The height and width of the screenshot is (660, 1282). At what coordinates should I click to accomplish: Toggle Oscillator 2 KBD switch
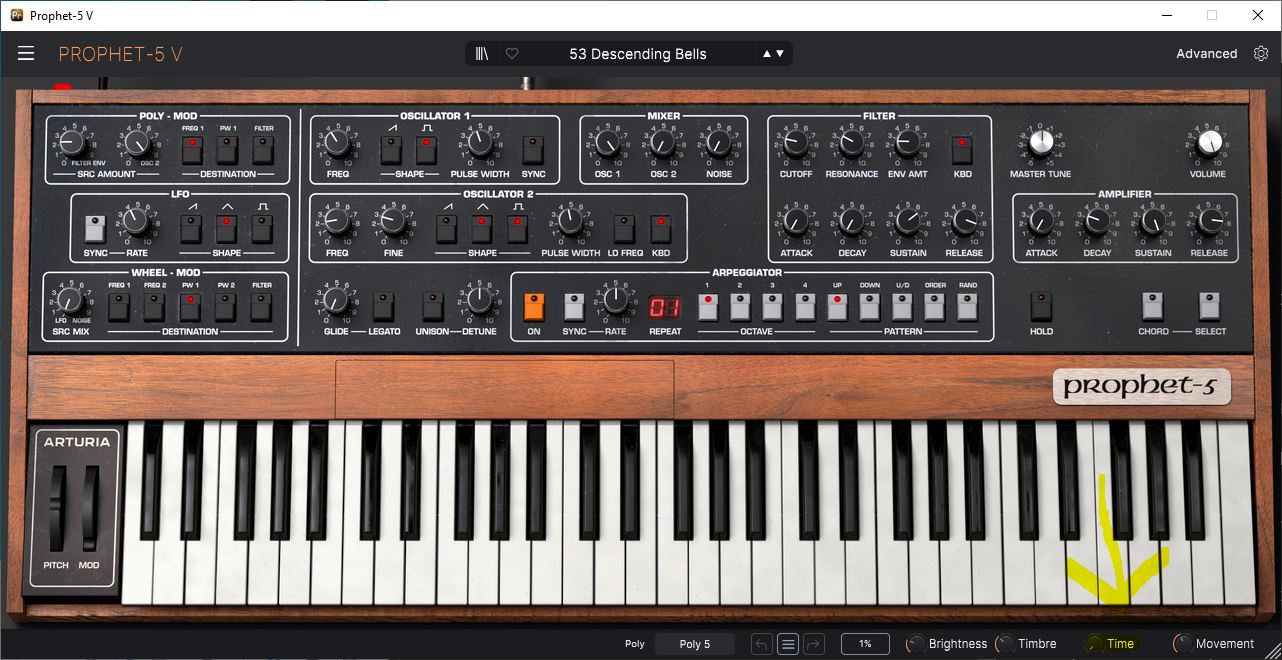661,229
